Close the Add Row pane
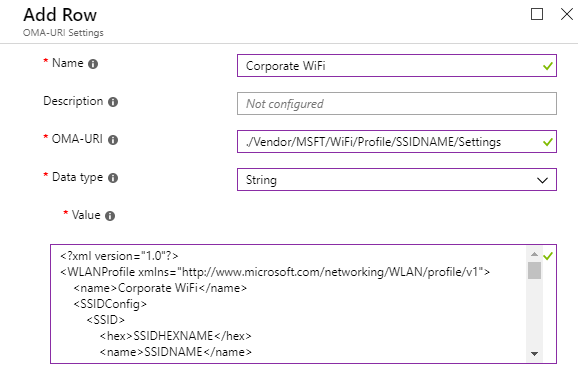Viewport: 578px width, 378px height. pyautogui.click(x=567, y=14)
